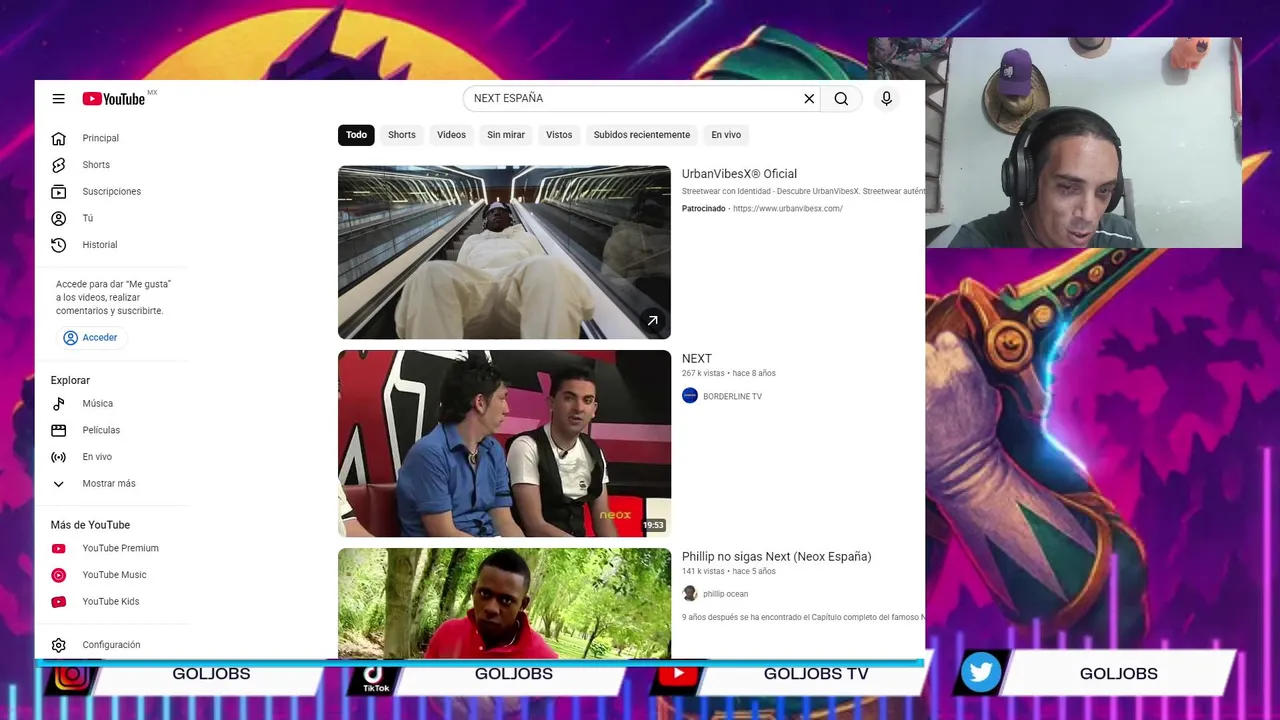Open the Historial sidebar label
The height and width of the screenshot is (720, 1280).
[100, 245]
